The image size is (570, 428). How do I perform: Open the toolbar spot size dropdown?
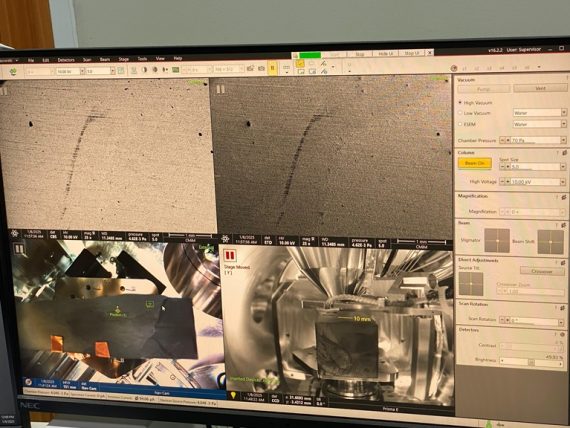[113, 71]
